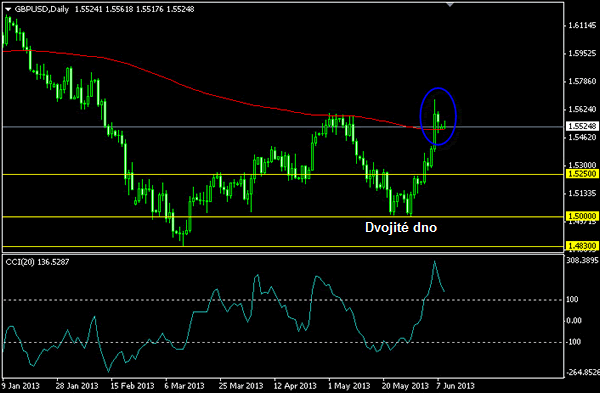
Task: Click the date label 20 May 2013
Action: click(x=406, y=386)
